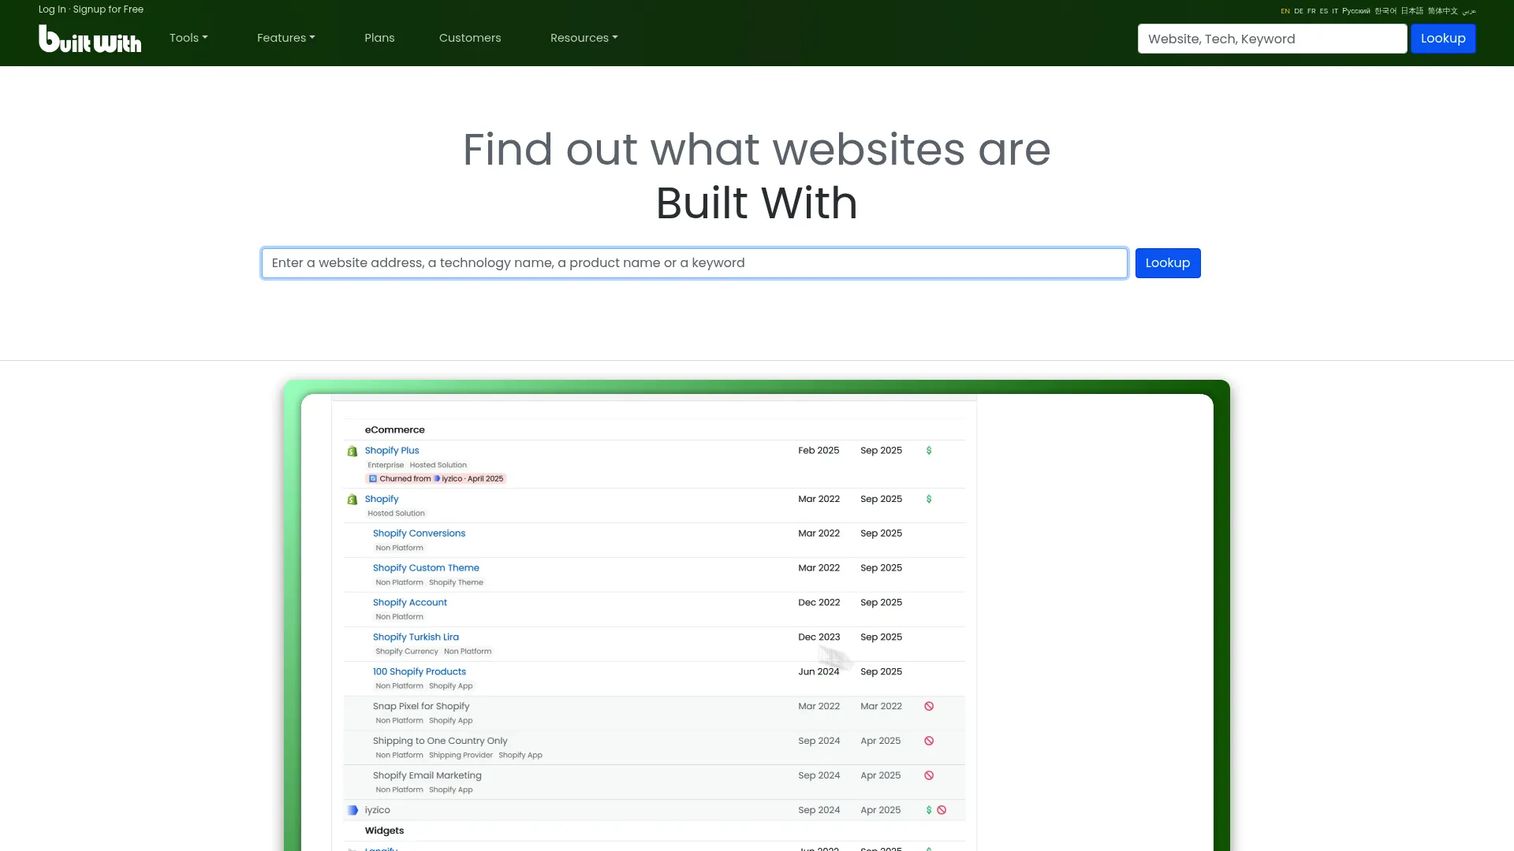Click the BuiltWith logo
This screenshot has width=1514, height=851.
(x=90, y=38)
